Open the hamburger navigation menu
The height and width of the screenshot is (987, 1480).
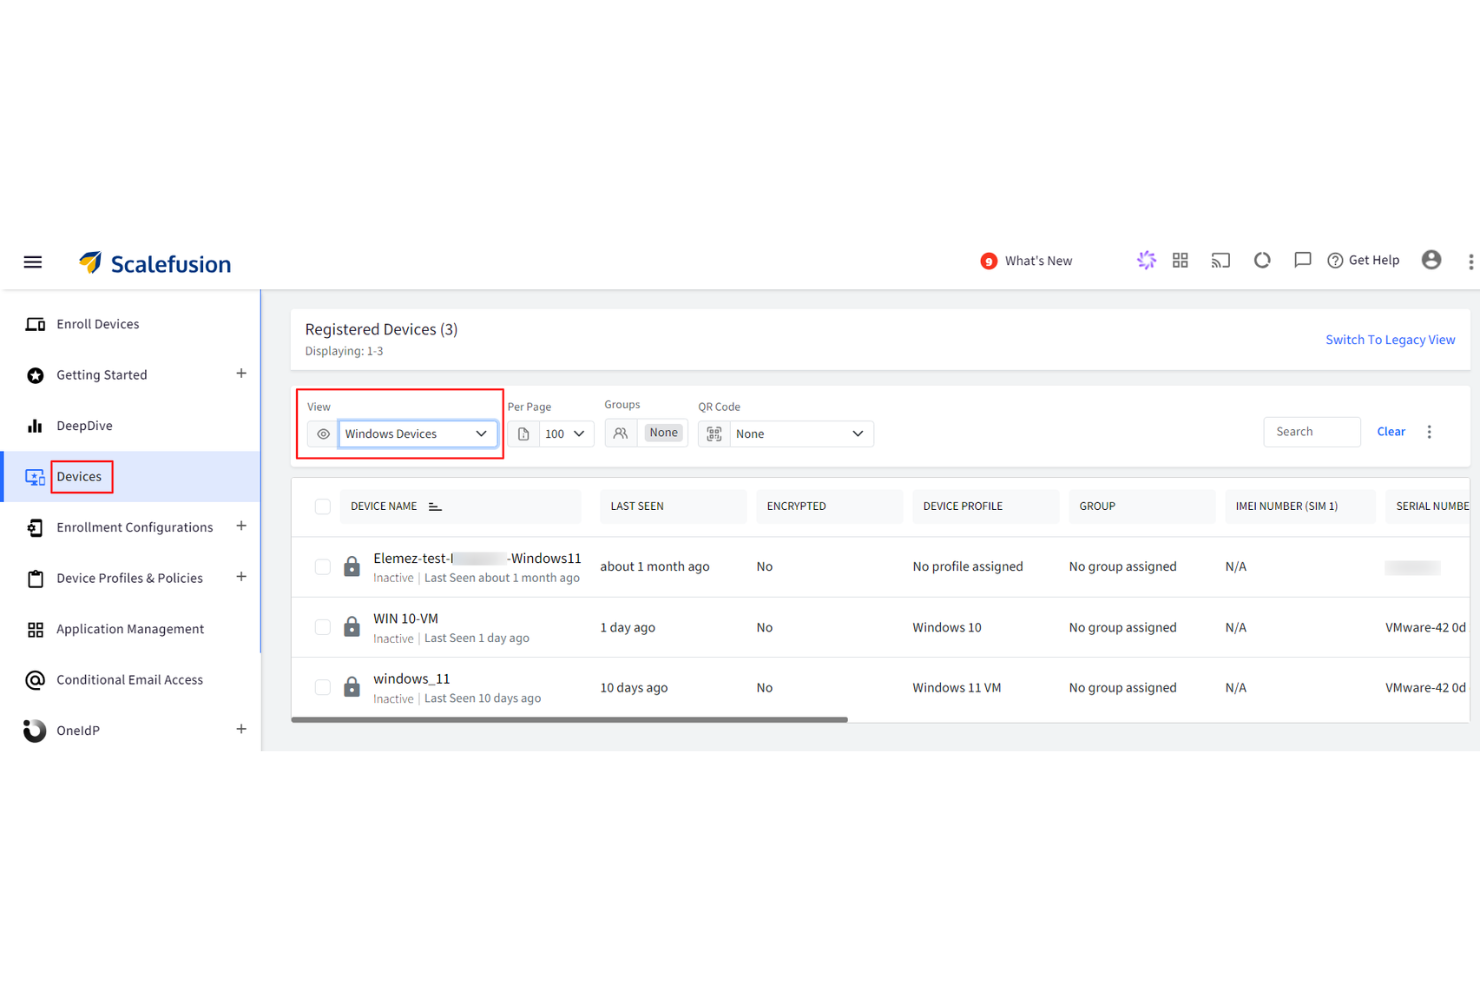[x=33, y=262]
